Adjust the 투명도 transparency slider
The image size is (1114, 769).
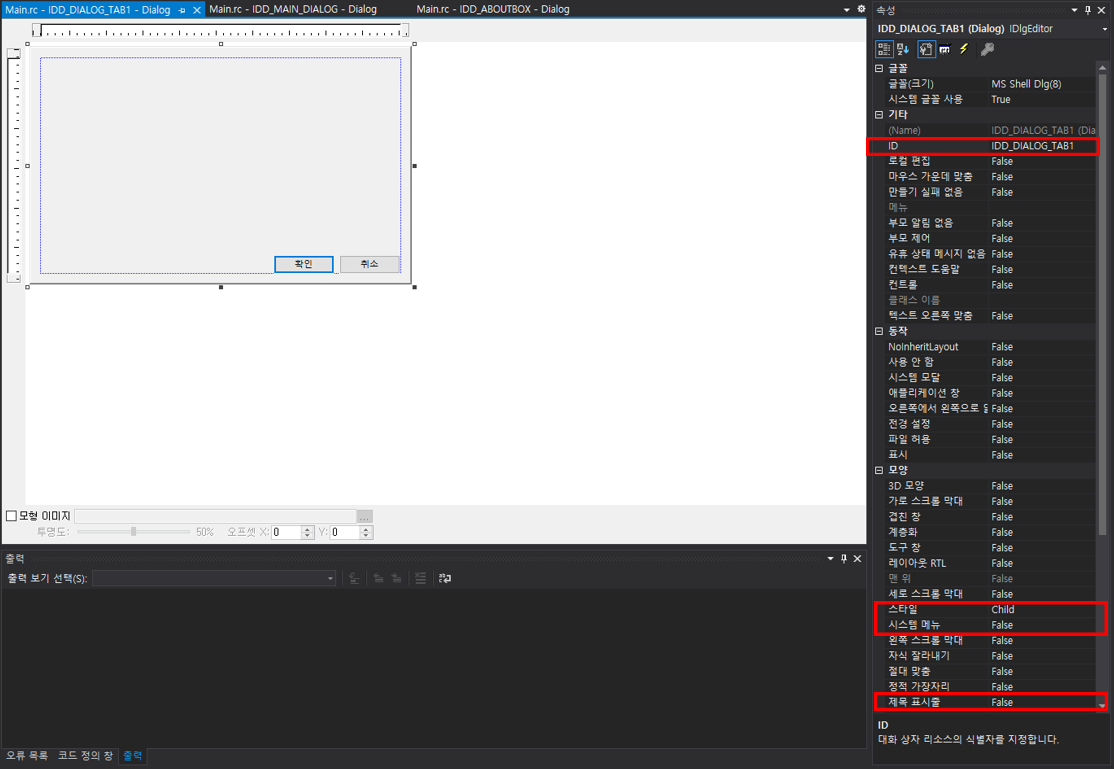(134, 532)
